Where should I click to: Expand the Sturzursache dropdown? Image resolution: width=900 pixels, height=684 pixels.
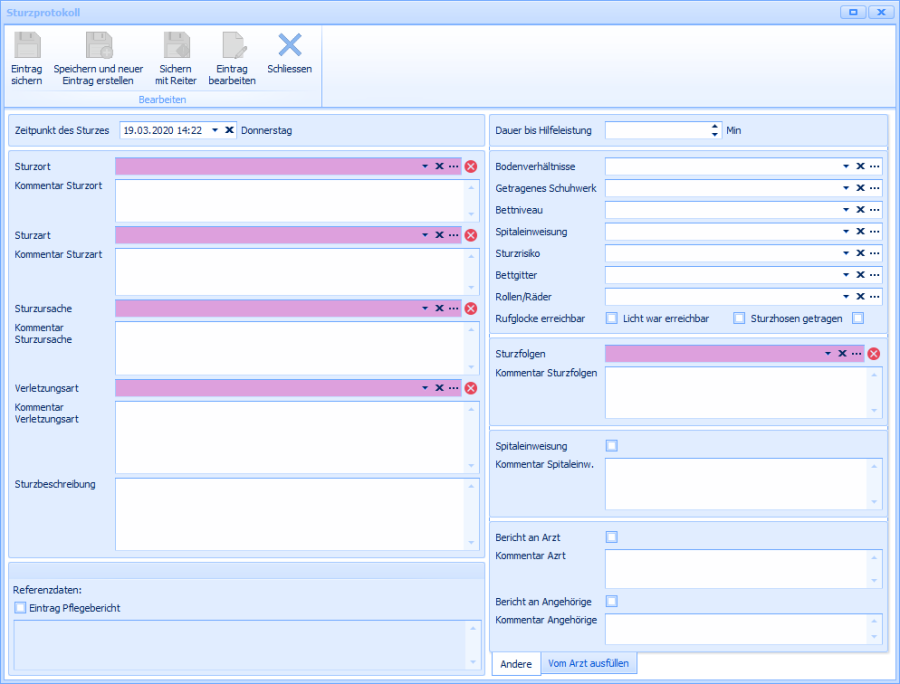424,308
